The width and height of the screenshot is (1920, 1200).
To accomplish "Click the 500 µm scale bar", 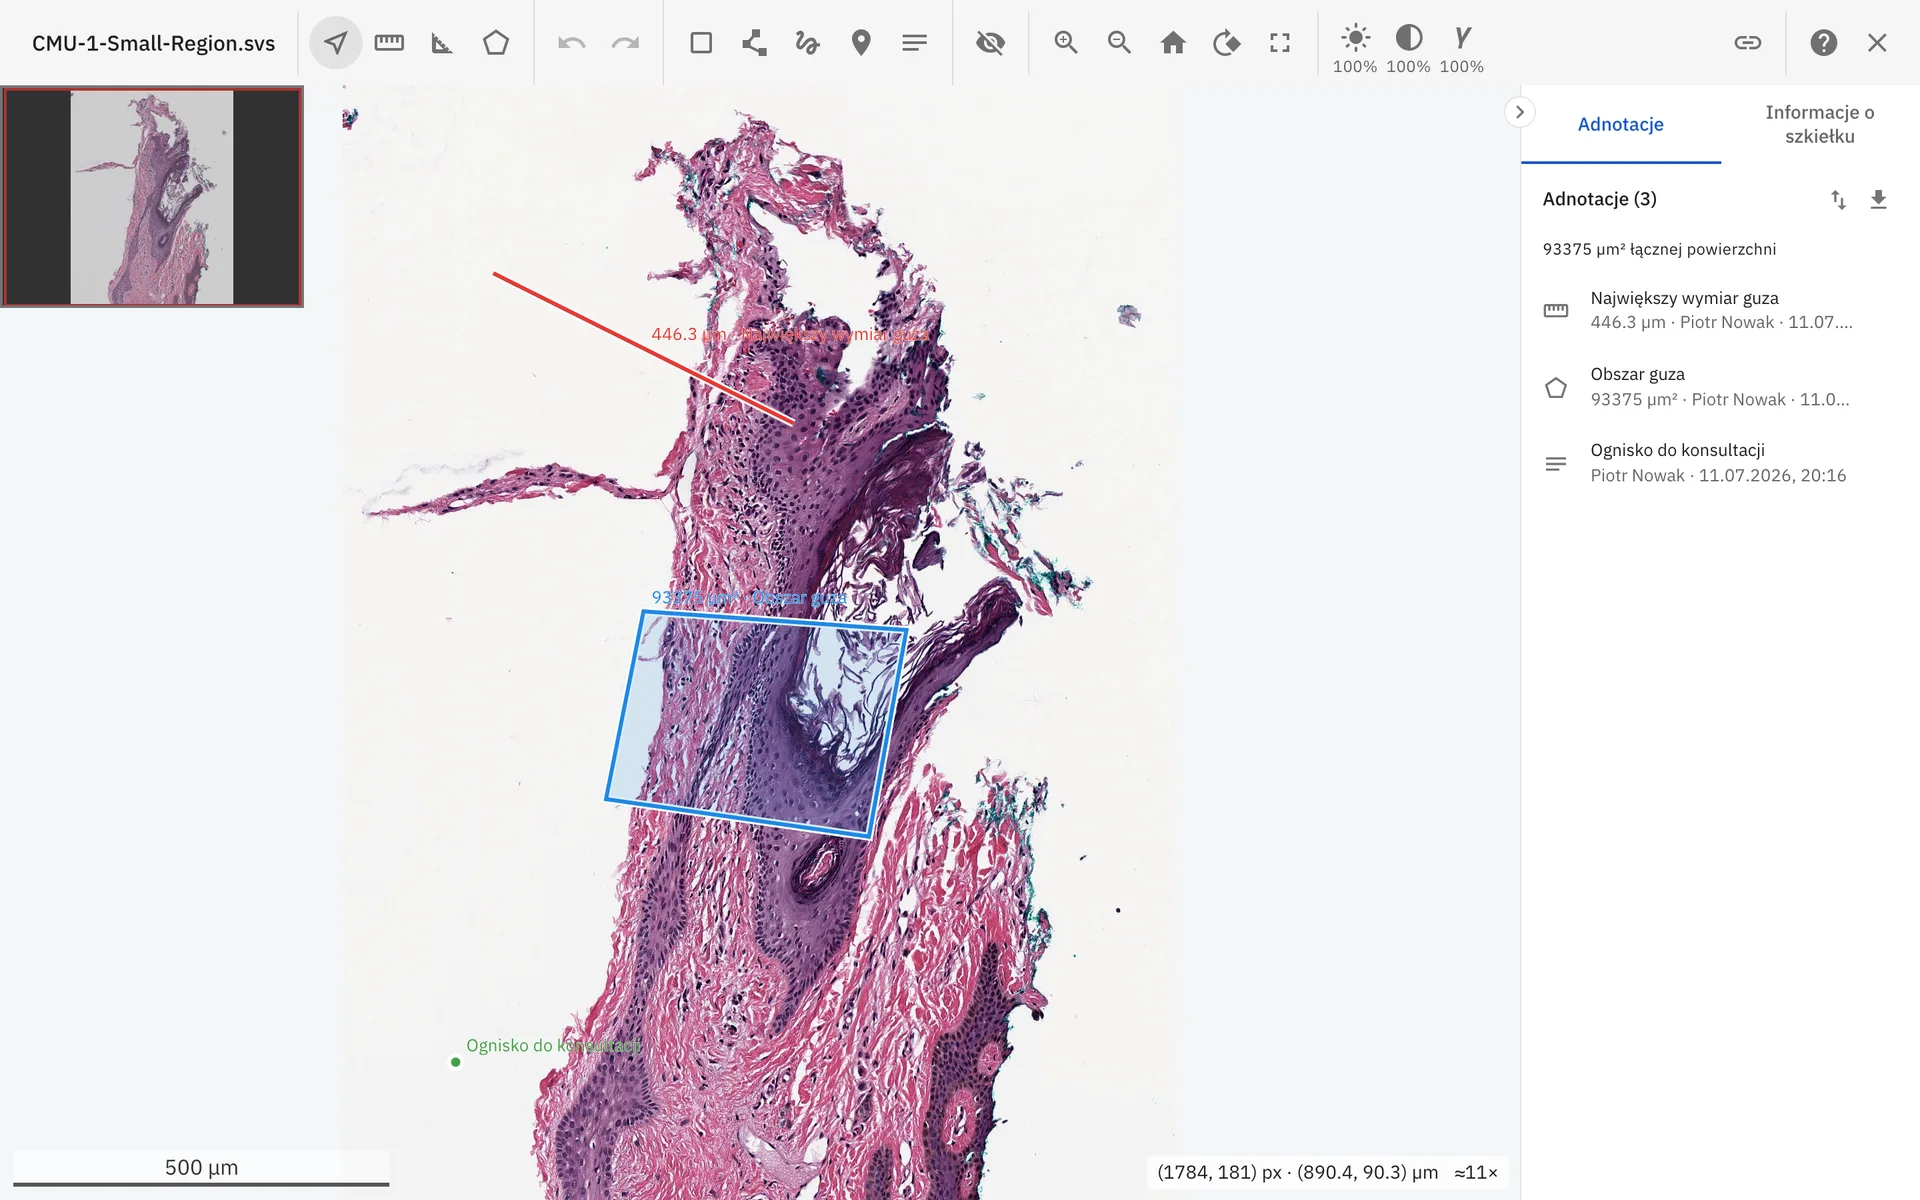I will 201,1169.
